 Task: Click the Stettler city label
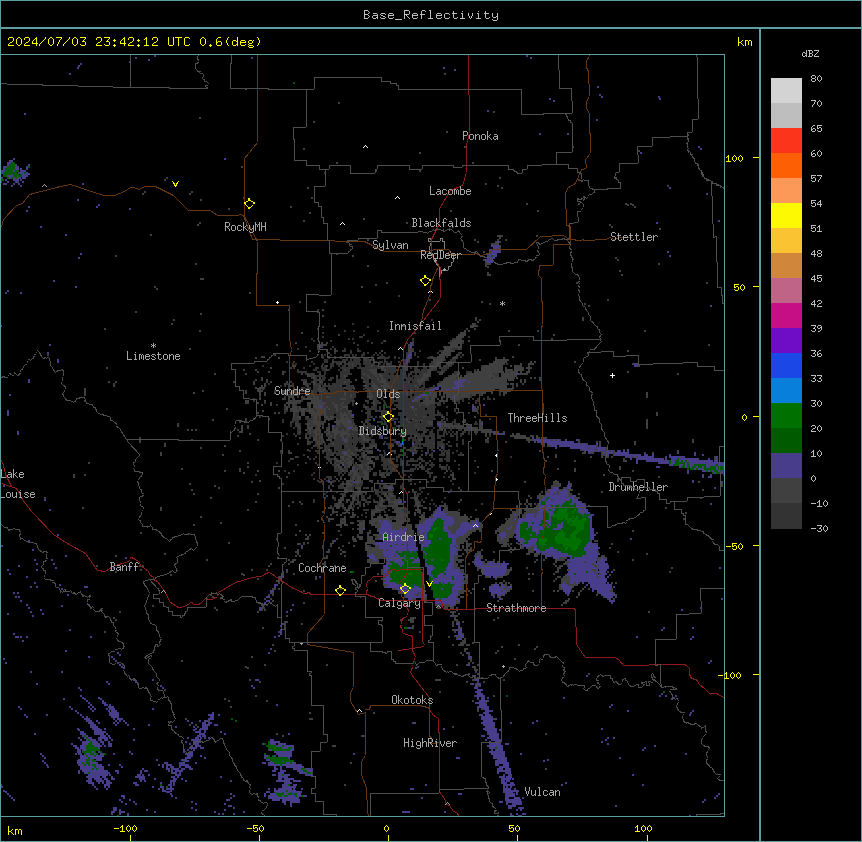pos(634,237)
